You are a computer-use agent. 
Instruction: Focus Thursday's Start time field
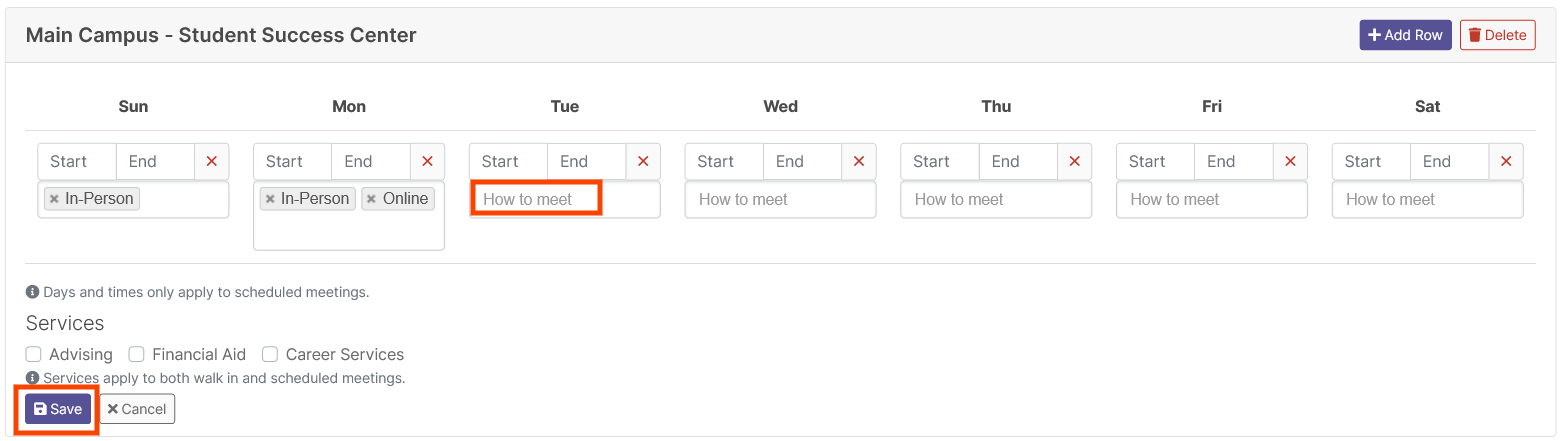[x=940, y=161]
